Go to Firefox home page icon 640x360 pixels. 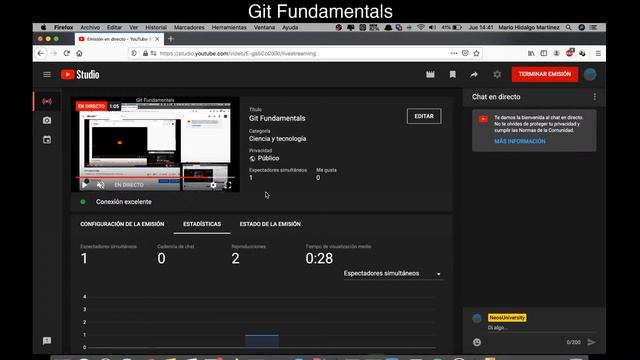tap(79, 53)
